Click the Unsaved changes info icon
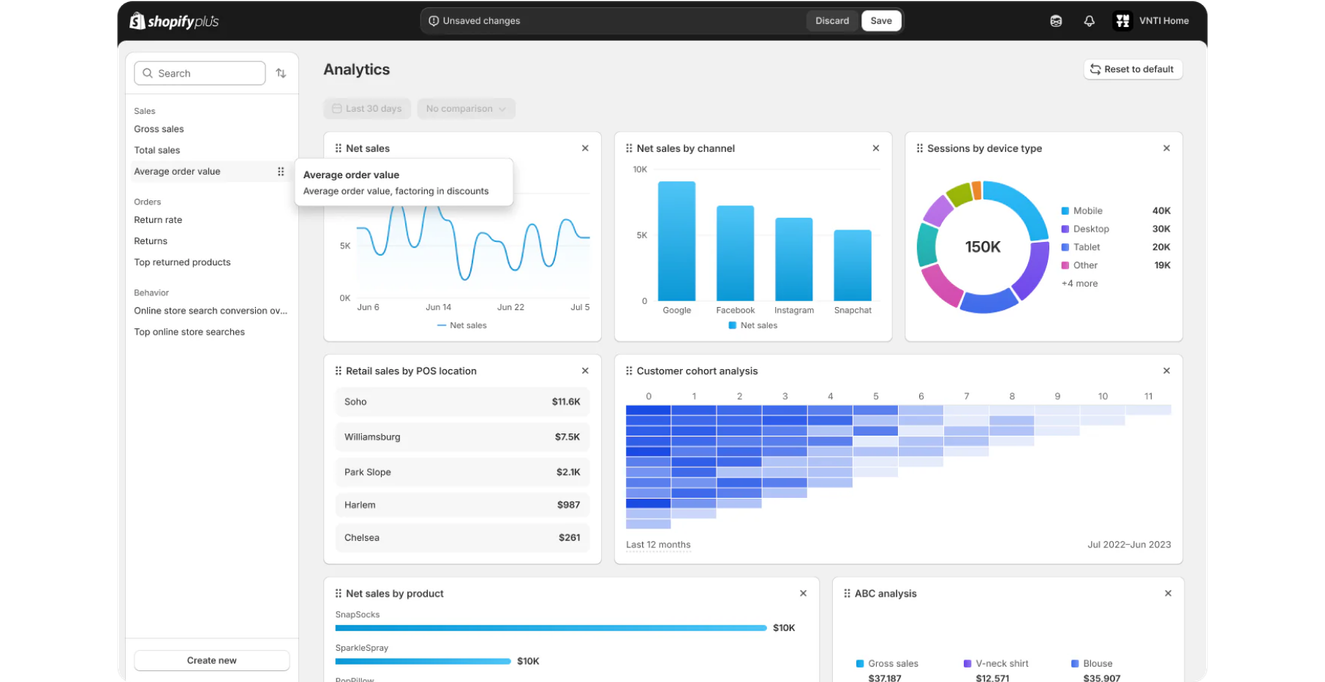This screenshot has width=1325, height=682. pyautogui.click(x=433, y=21)
